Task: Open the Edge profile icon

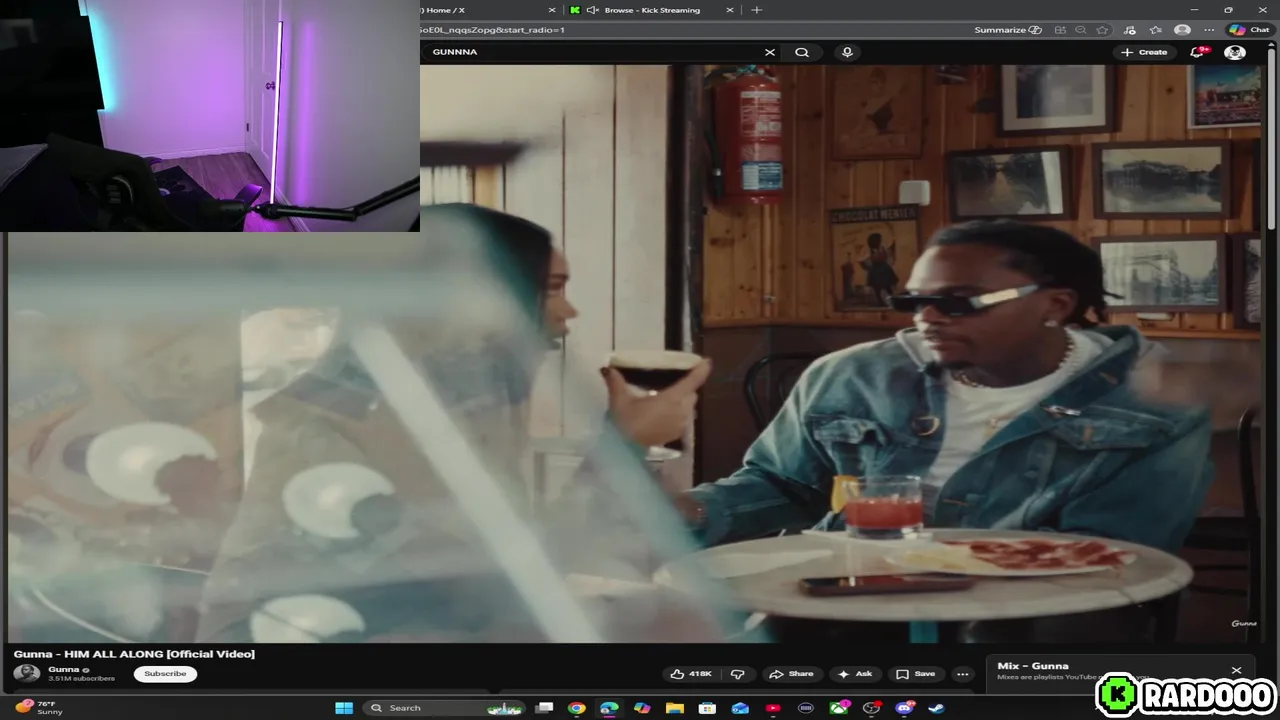Action: [x=1183, y=30]
